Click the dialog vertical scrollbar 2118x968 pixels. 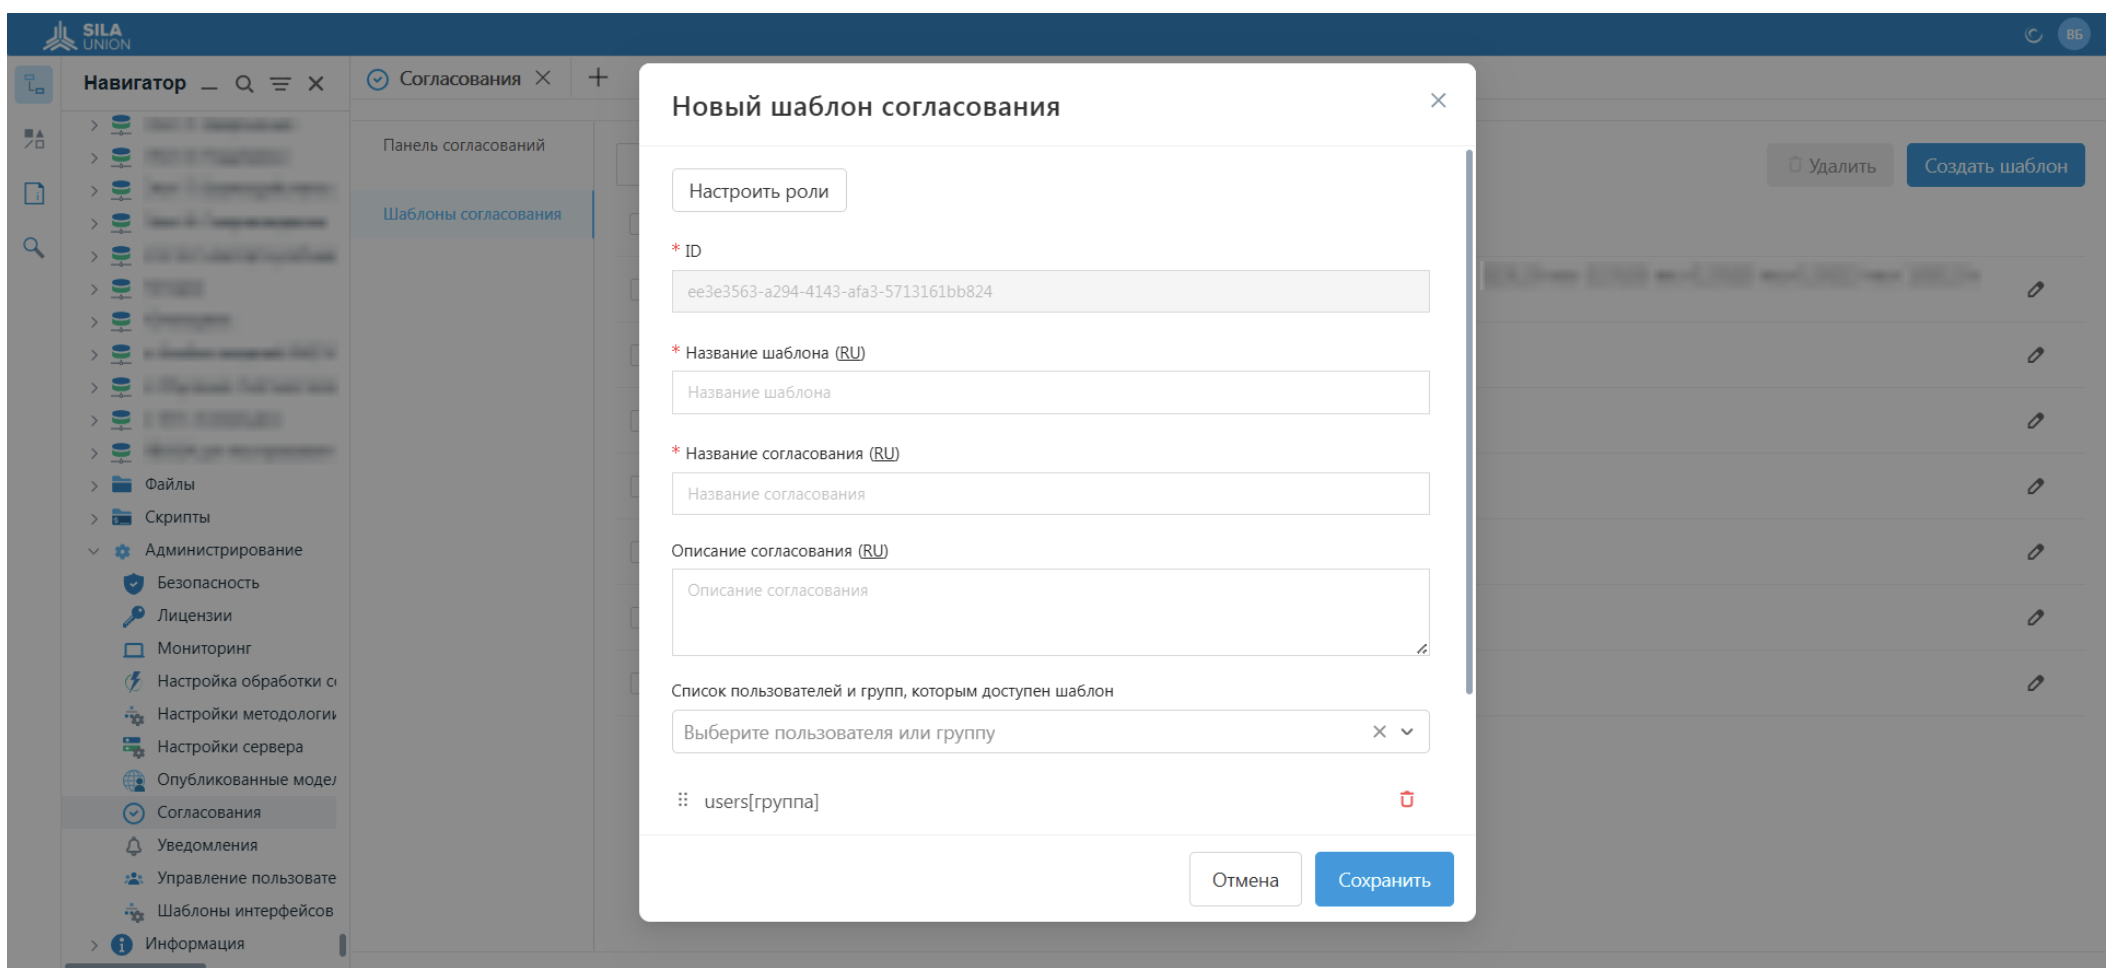click(1468, 420)
